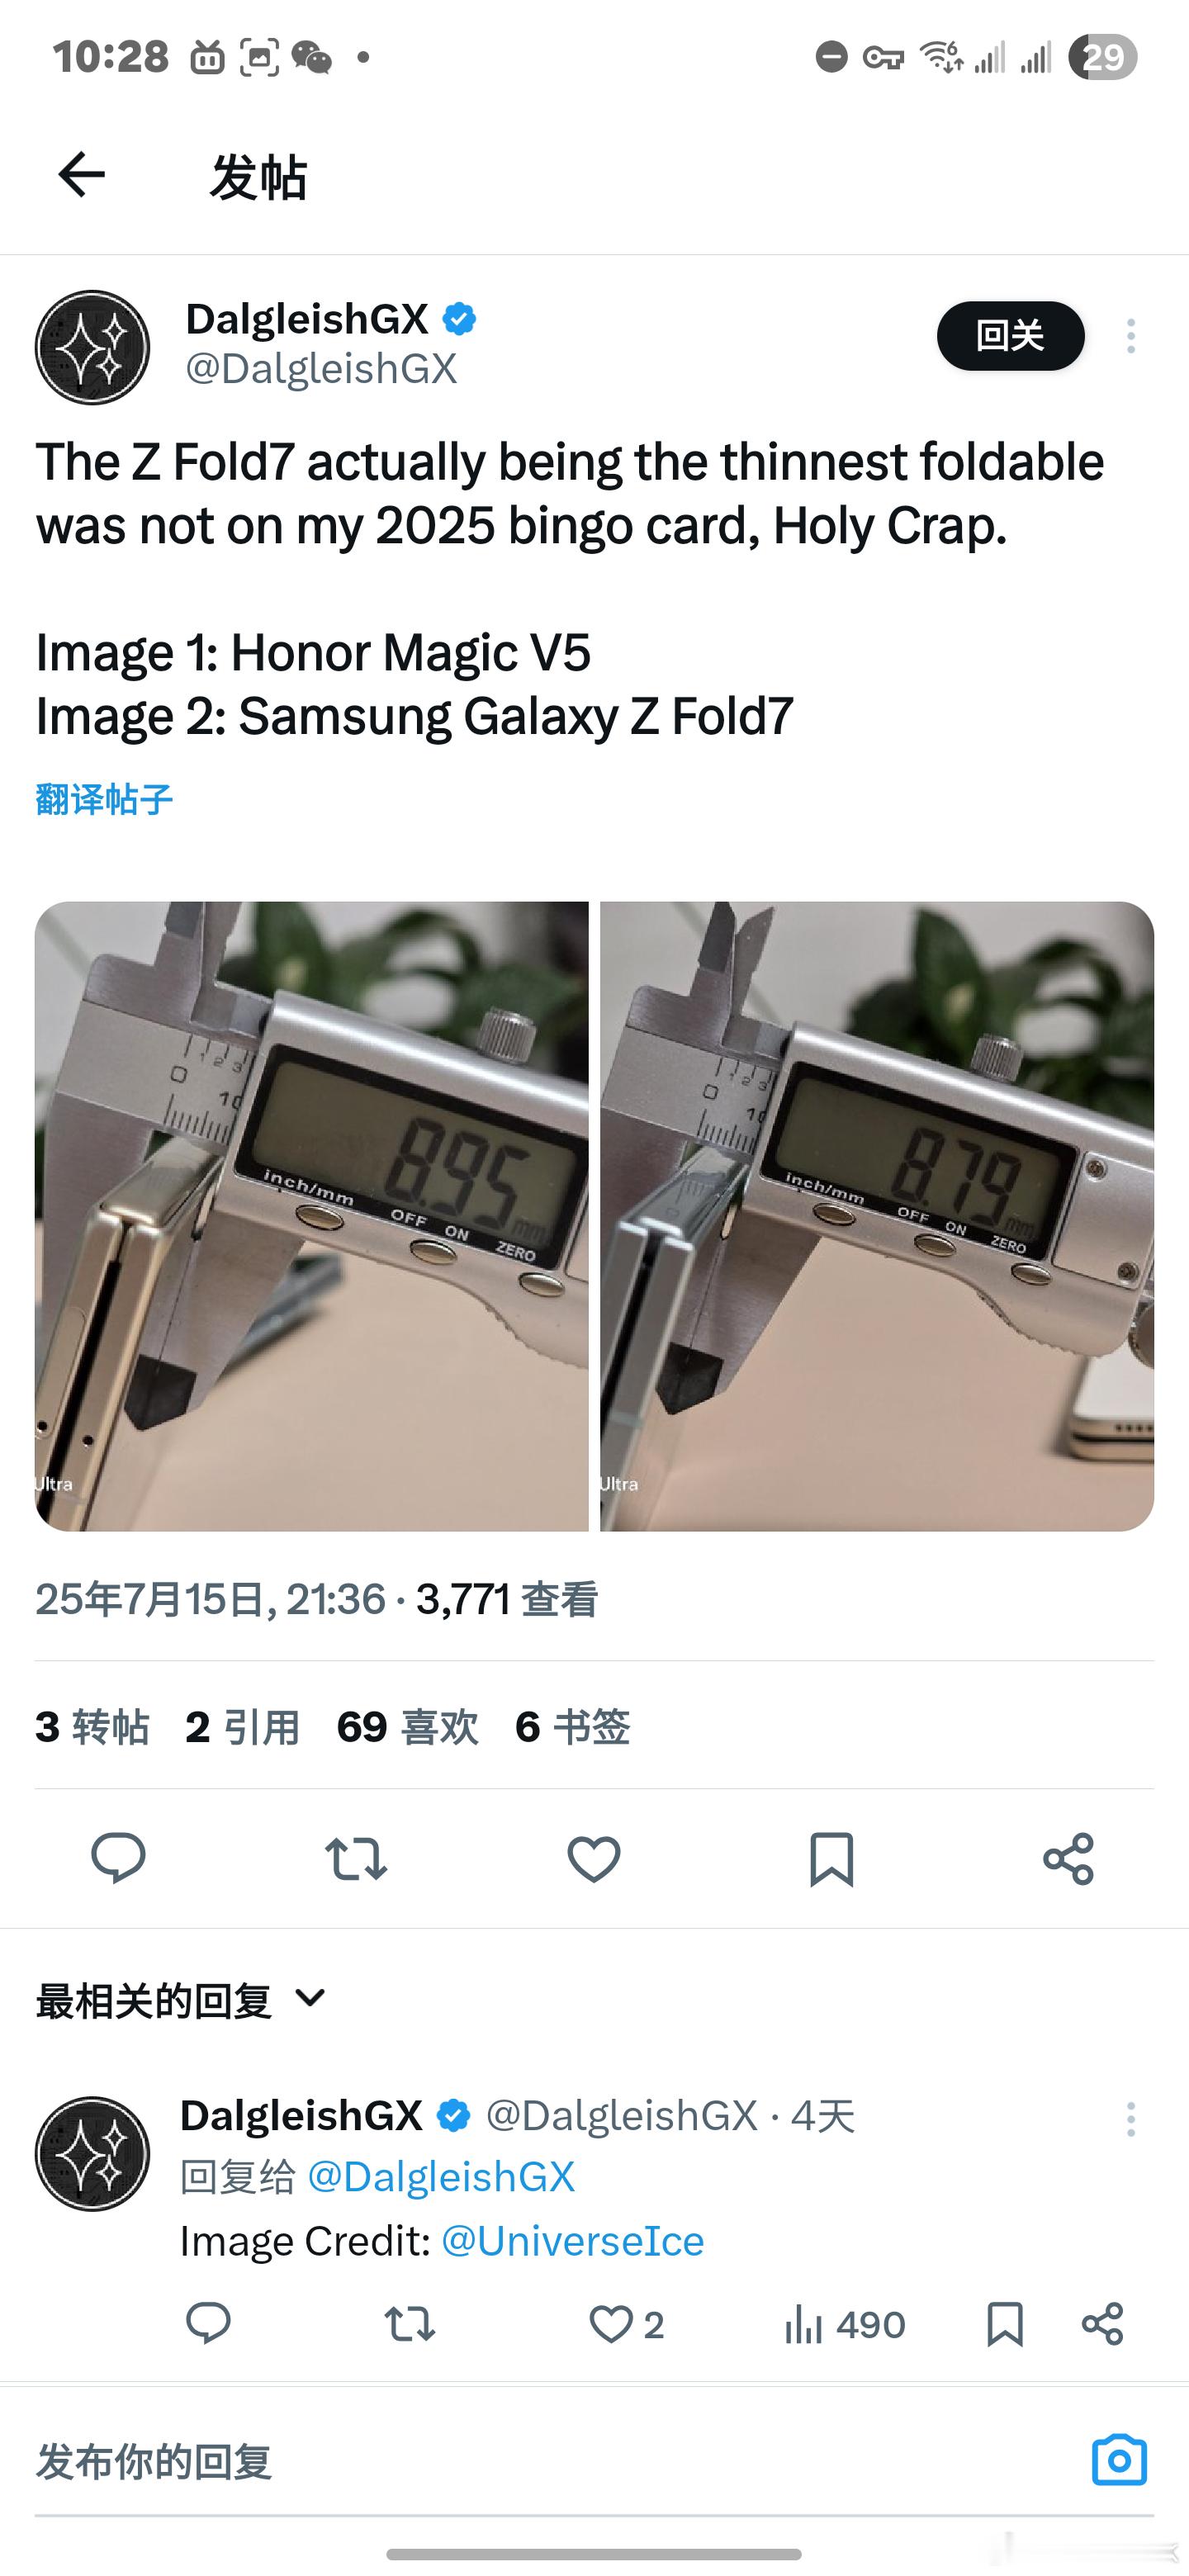Tap the main post's reply bubble icon
Screen dimensions: 1189x2576
click(118, 1859)
